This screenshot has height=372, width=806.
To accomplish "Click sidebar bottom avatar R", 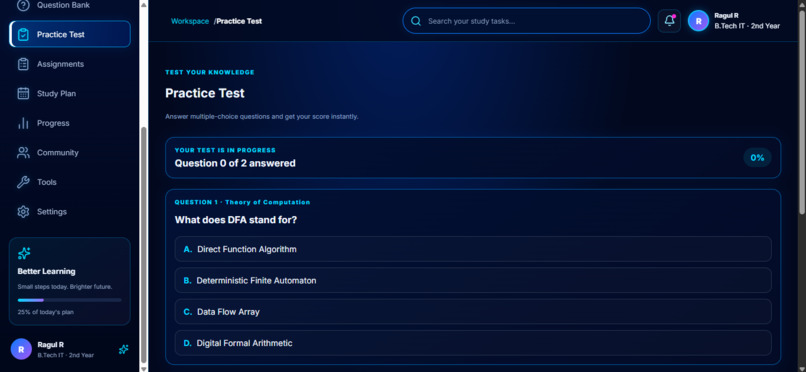I will pyautogui.click(x=21, y=349).
